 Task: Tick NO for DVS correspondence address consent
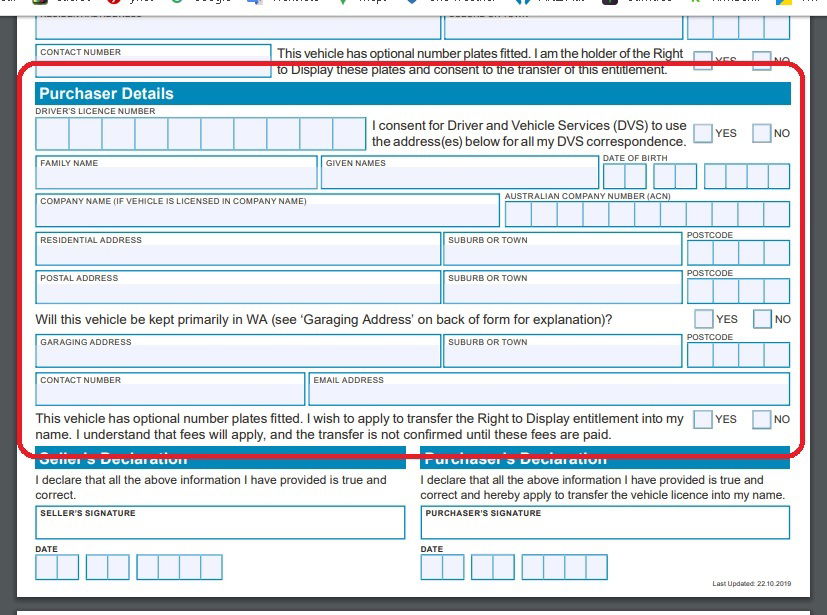tap(762, 133)
